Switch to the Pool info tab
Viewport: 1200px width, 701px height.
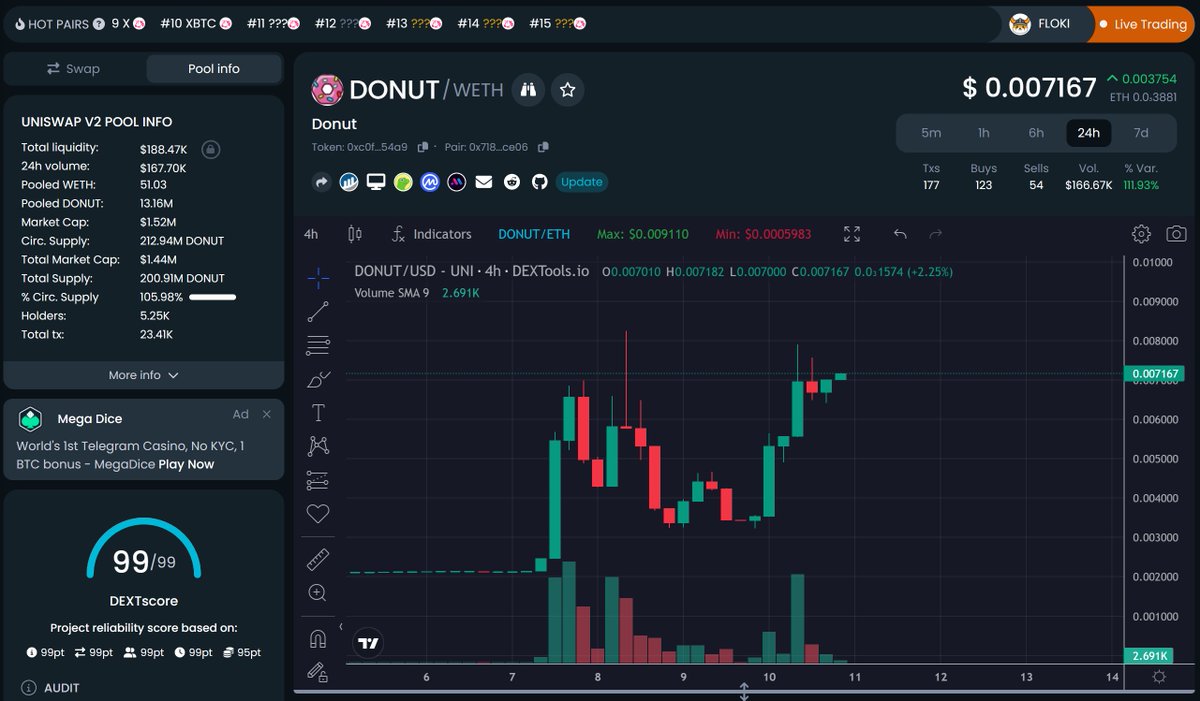(214, 69)
